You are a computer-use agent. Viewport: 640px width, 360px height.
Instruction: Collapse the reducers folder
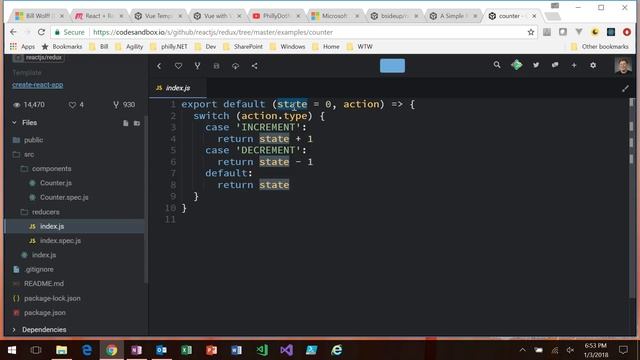point(45,212)
